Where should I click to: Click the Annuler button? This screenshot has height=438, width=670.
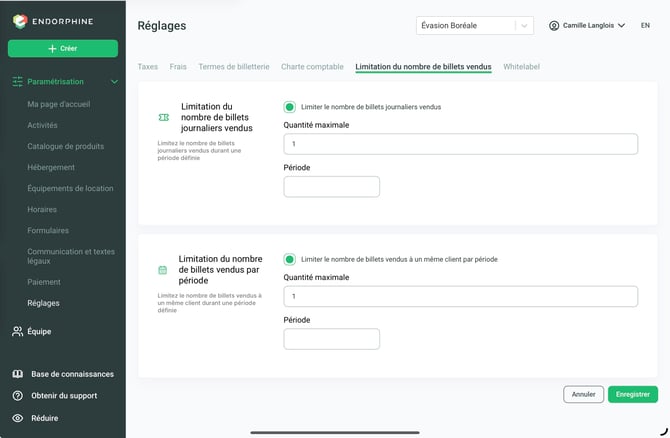pos(583,394)
